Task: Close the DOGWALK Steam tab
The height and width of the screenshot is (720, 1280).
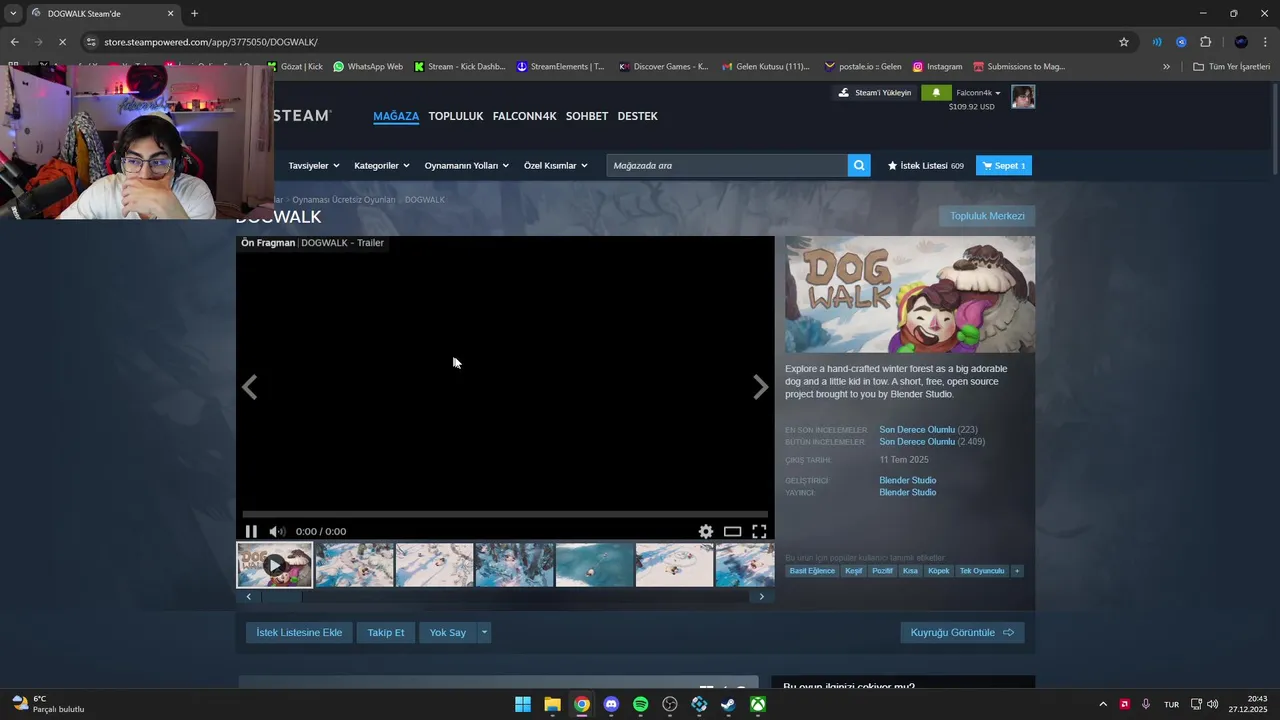Action: pos(170,14)
